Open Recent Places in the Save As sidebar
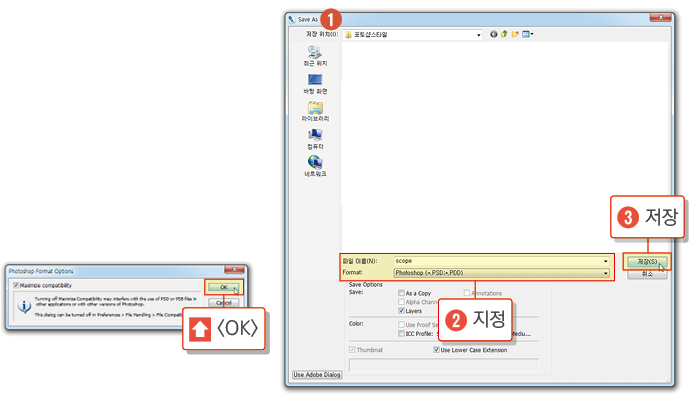 pos(315,56)
